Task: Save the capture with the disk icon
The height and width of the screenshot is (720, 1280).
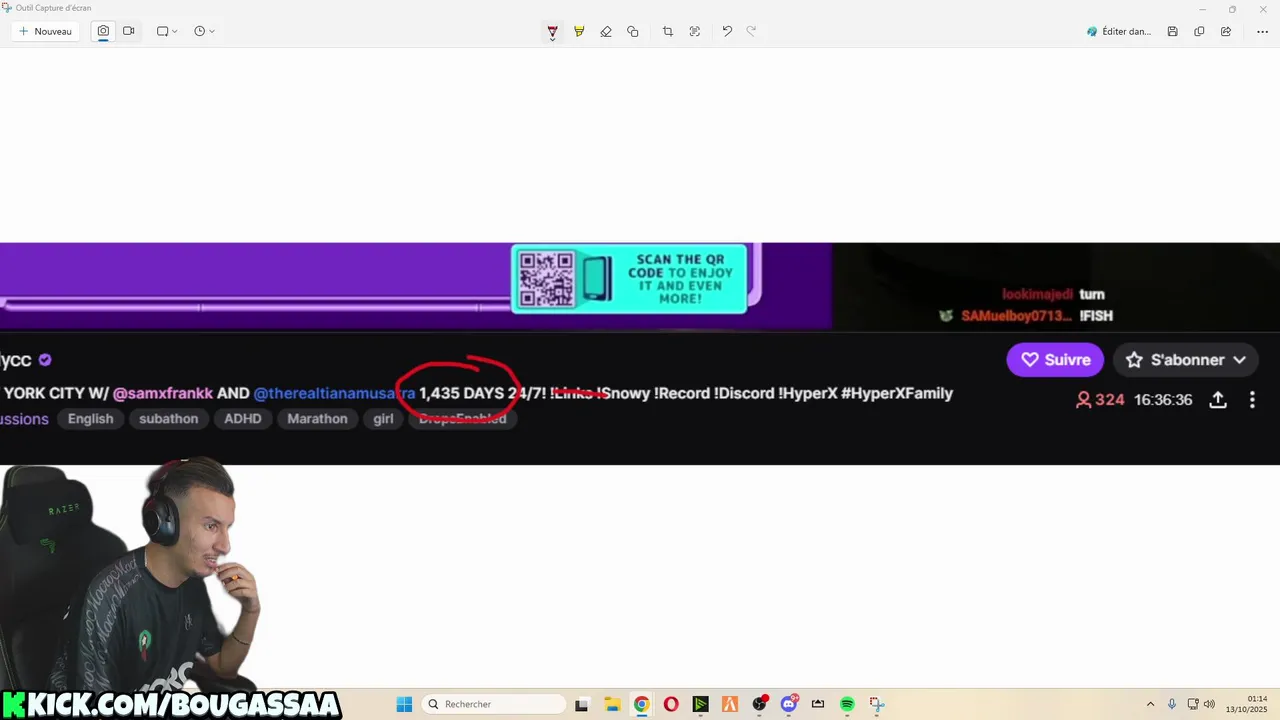Action: pos(1172,31)
